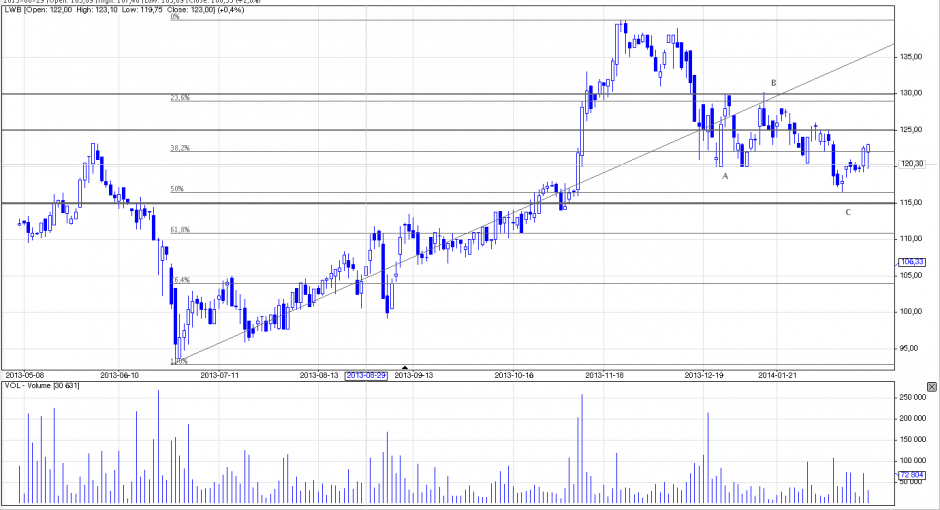Close the VOL volume panel

pos(932,385)
